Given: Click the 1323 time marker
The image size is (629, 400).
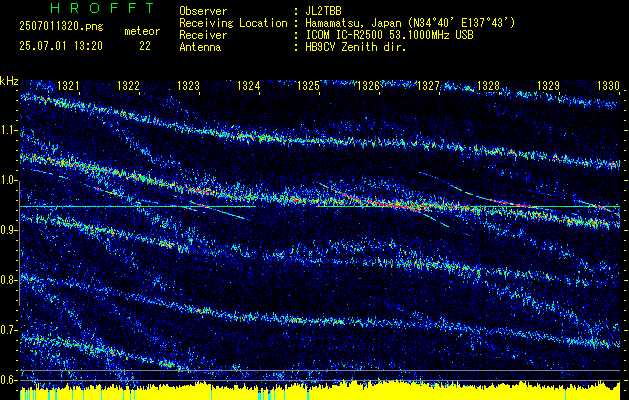Looking at the screenshot, I should (189, 86).
